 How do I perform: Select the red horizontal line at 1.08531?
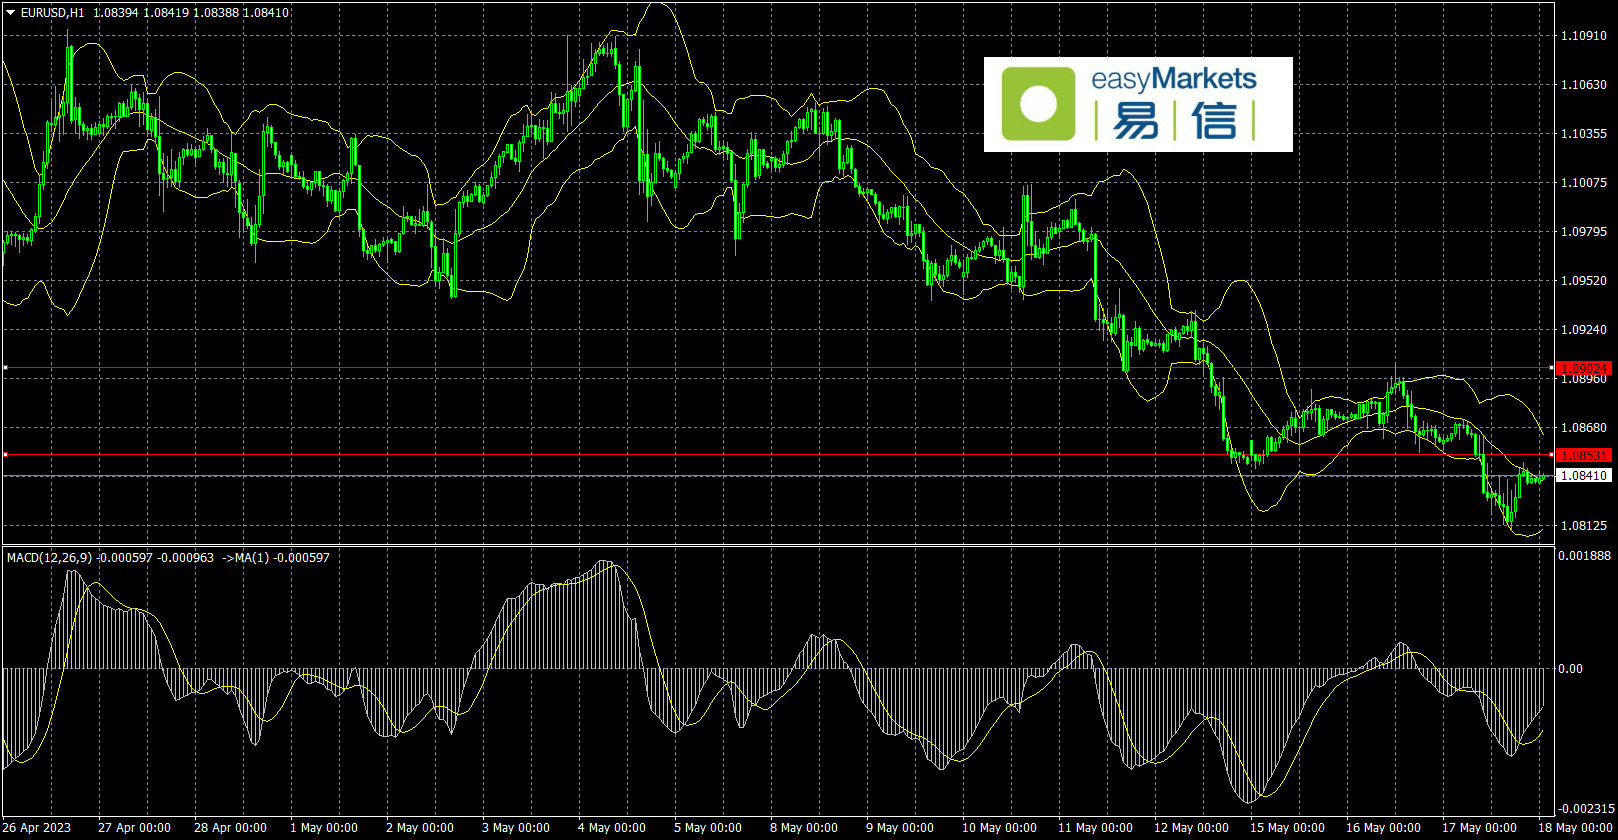click(x=777, y=455)
